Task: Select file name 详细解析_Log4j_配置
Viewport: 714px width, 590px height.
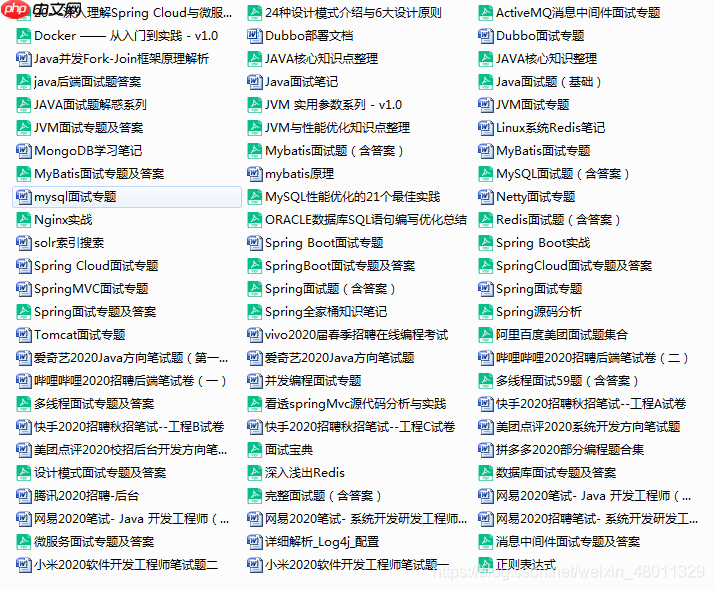Action: [x=322, y=542]
